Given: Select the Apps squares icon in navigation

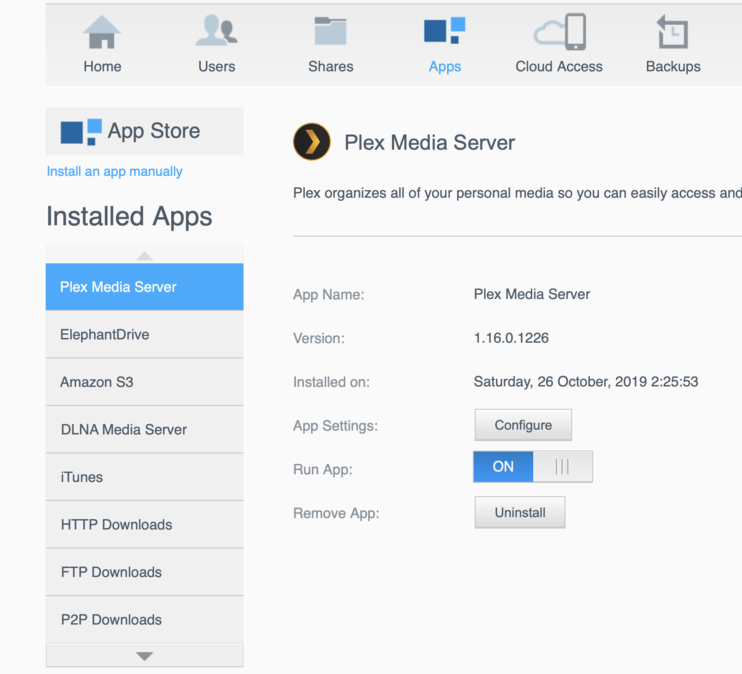Looking at the screenshot, I should tap(444, 30).
